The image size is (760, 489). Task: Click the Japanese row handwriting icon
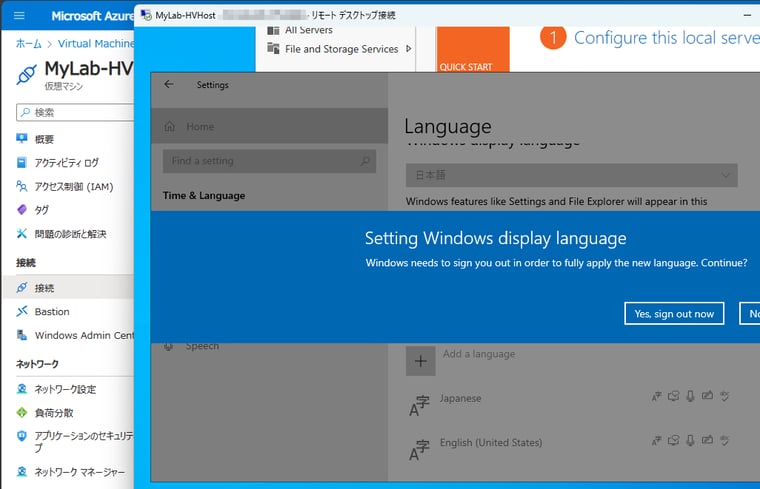click(707, 396)
